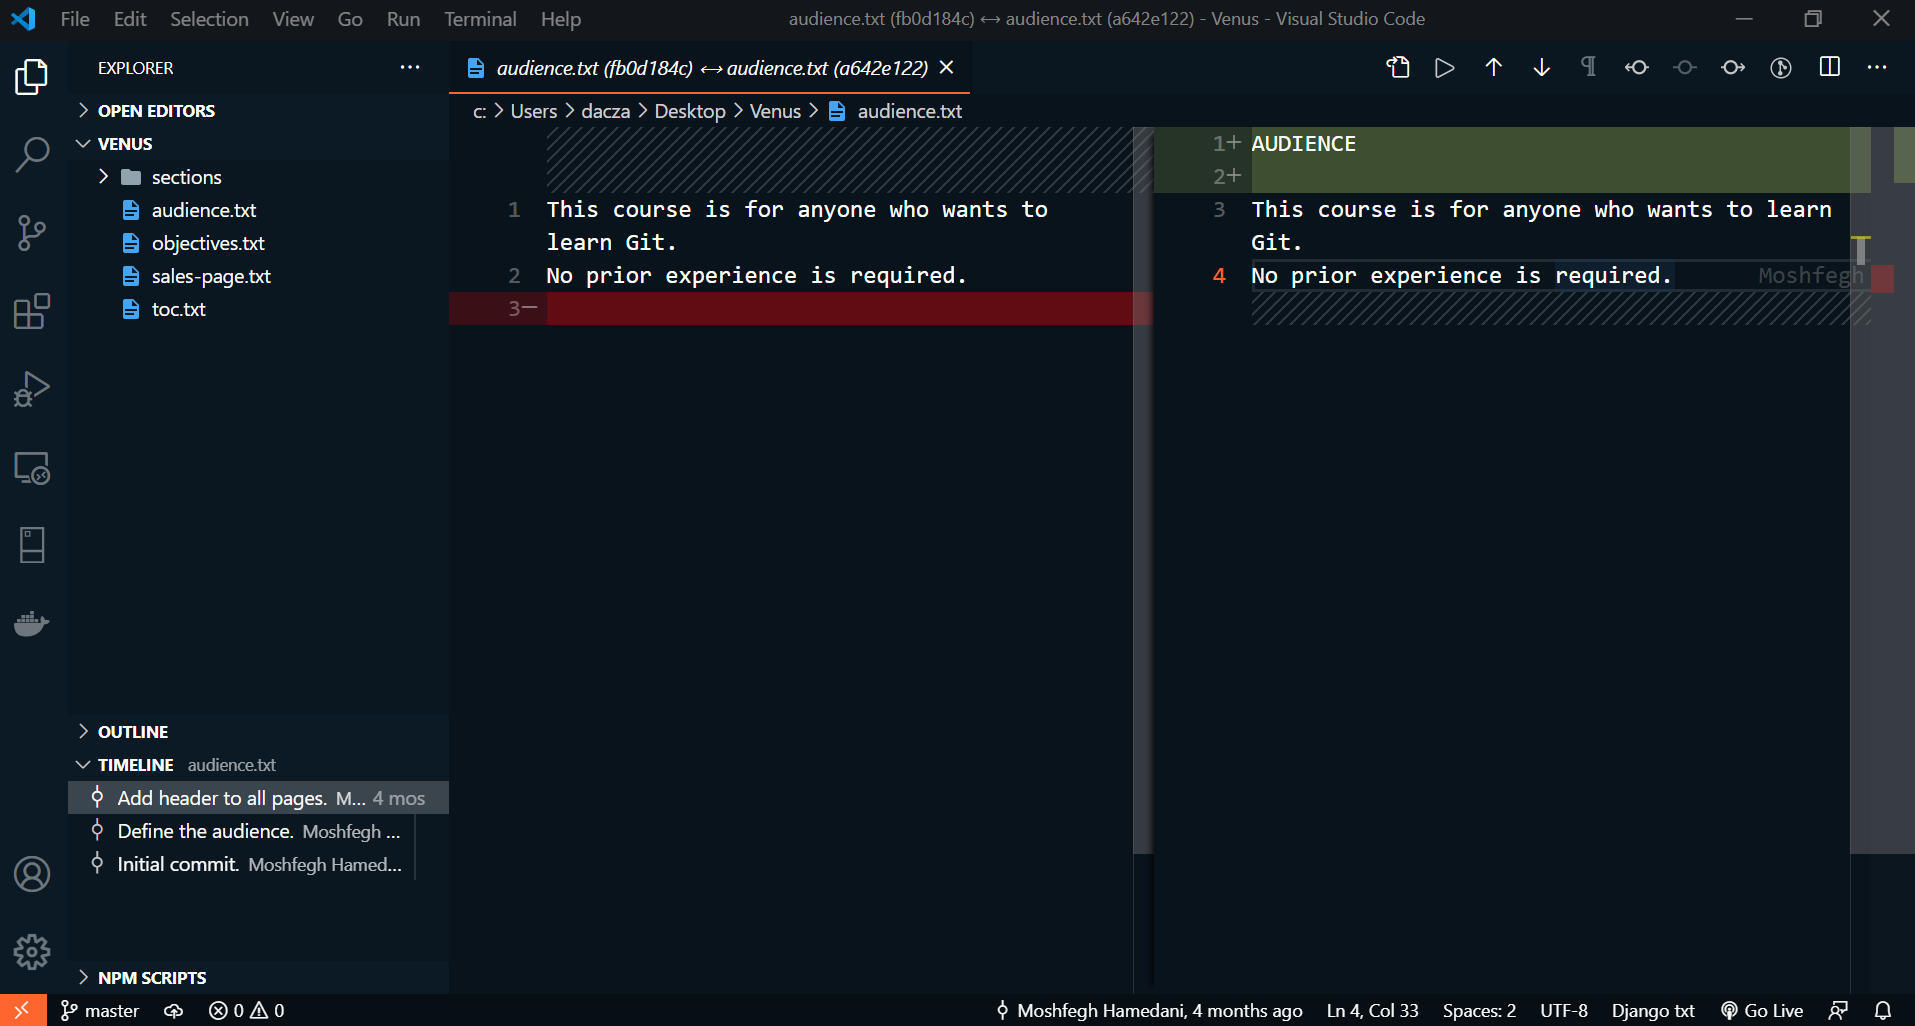Go to previous change arrow
Image resolution: width=1915 pixels, height=1026 pixels.
click(1493, 68)
